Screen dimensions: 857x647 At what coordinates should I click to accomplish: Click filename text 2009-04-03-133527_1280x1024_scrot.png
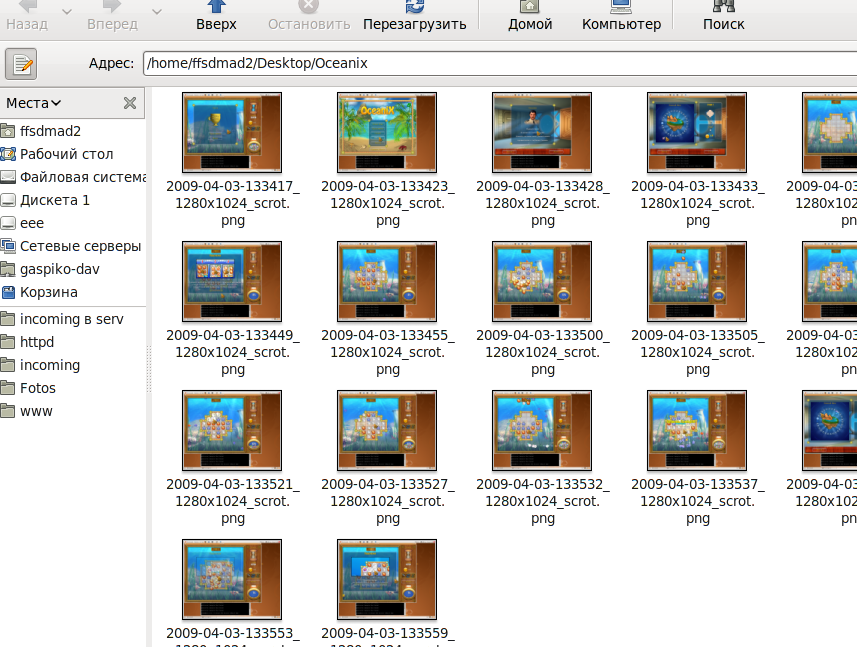tap(388, 502)
